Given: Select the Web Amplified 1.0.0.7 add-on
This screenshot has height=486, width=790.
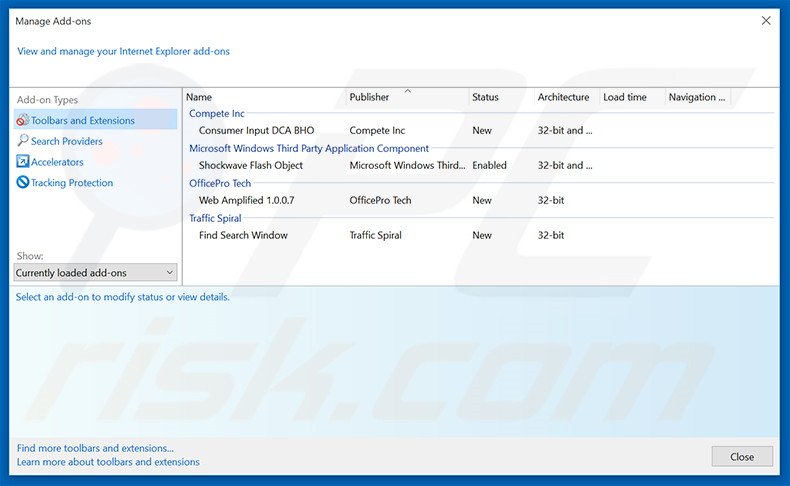Looking at the screenshot, I should 246,200.
